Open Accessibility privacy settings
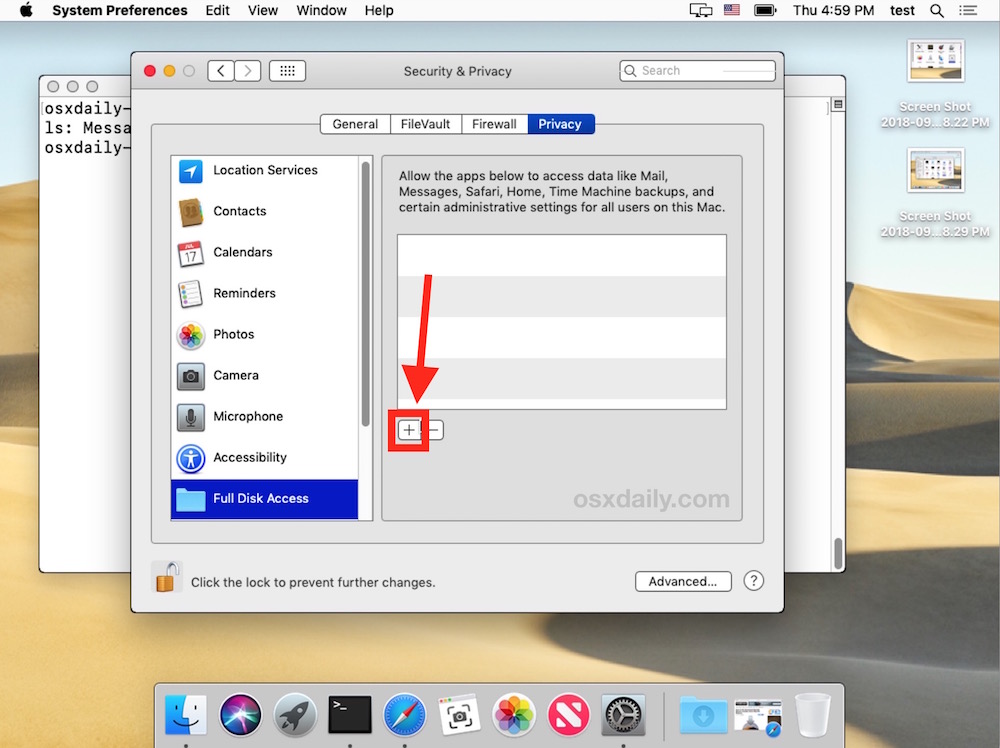The image size is (1000, 748). pyautogui.click(x=248, y=457)
